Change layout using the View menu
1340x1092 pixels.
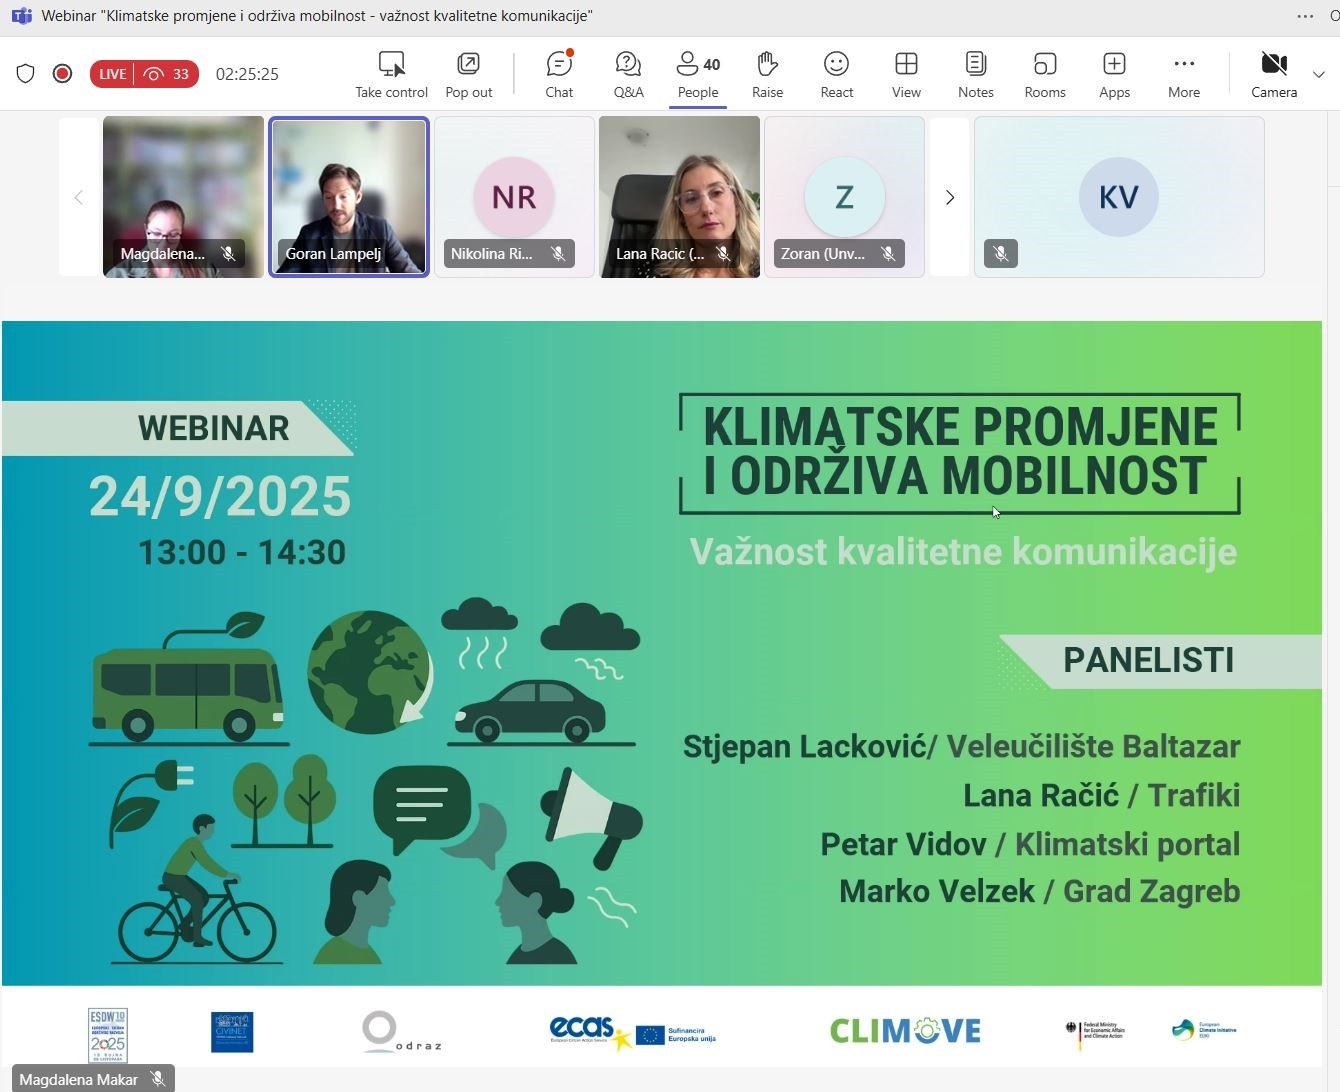coord(906,75)
